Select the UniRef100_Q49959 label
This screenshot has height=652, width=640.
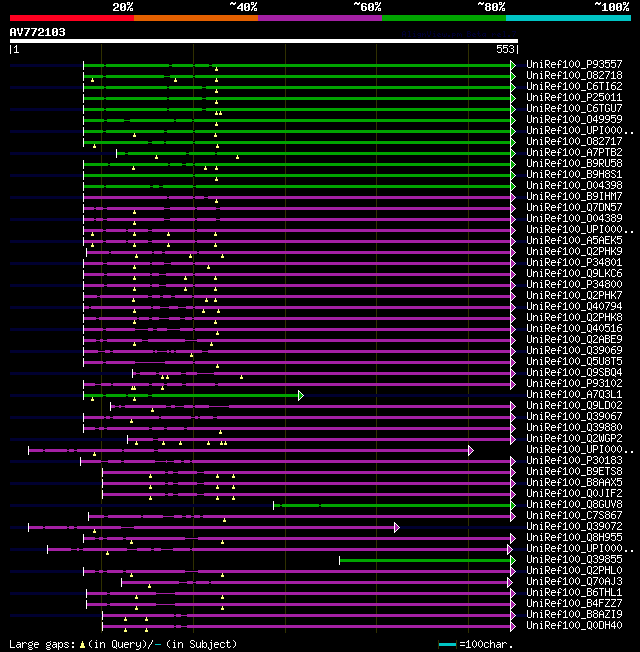pyautogui.click(x=574, y=119)
